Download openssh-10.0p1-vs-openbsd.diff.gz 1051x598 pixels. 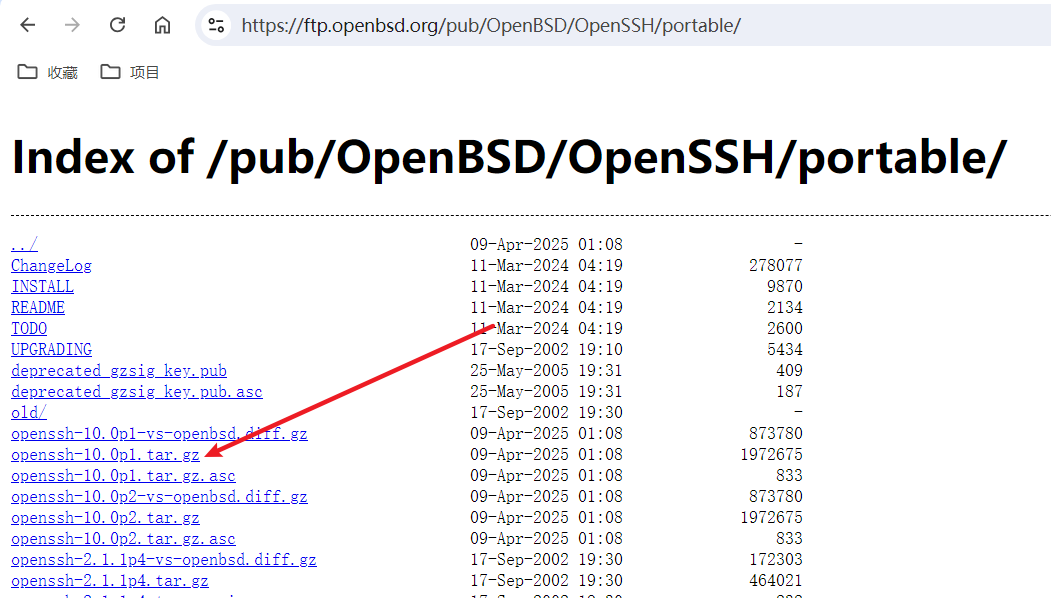[x=160, y=434]
